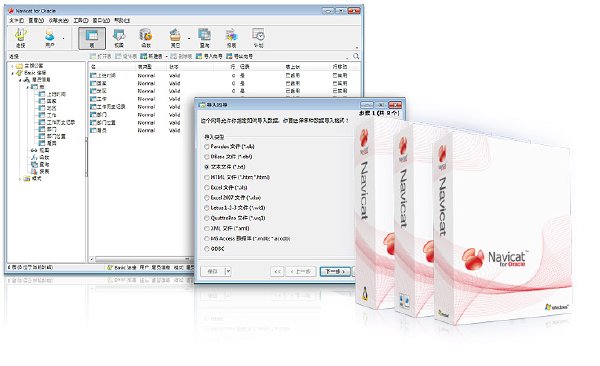Open the 文件 (File) menu
600x366 pixels.
tap(16, 20)
